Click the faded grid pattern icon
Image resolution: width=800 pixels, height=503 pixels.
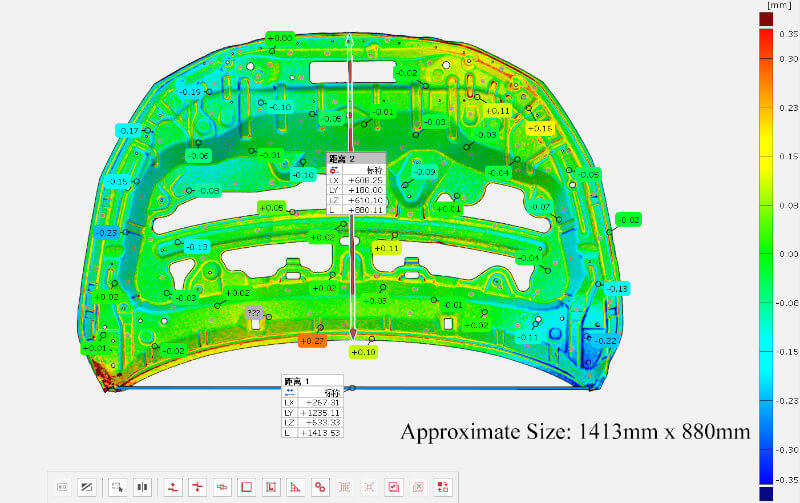(344, 487)
